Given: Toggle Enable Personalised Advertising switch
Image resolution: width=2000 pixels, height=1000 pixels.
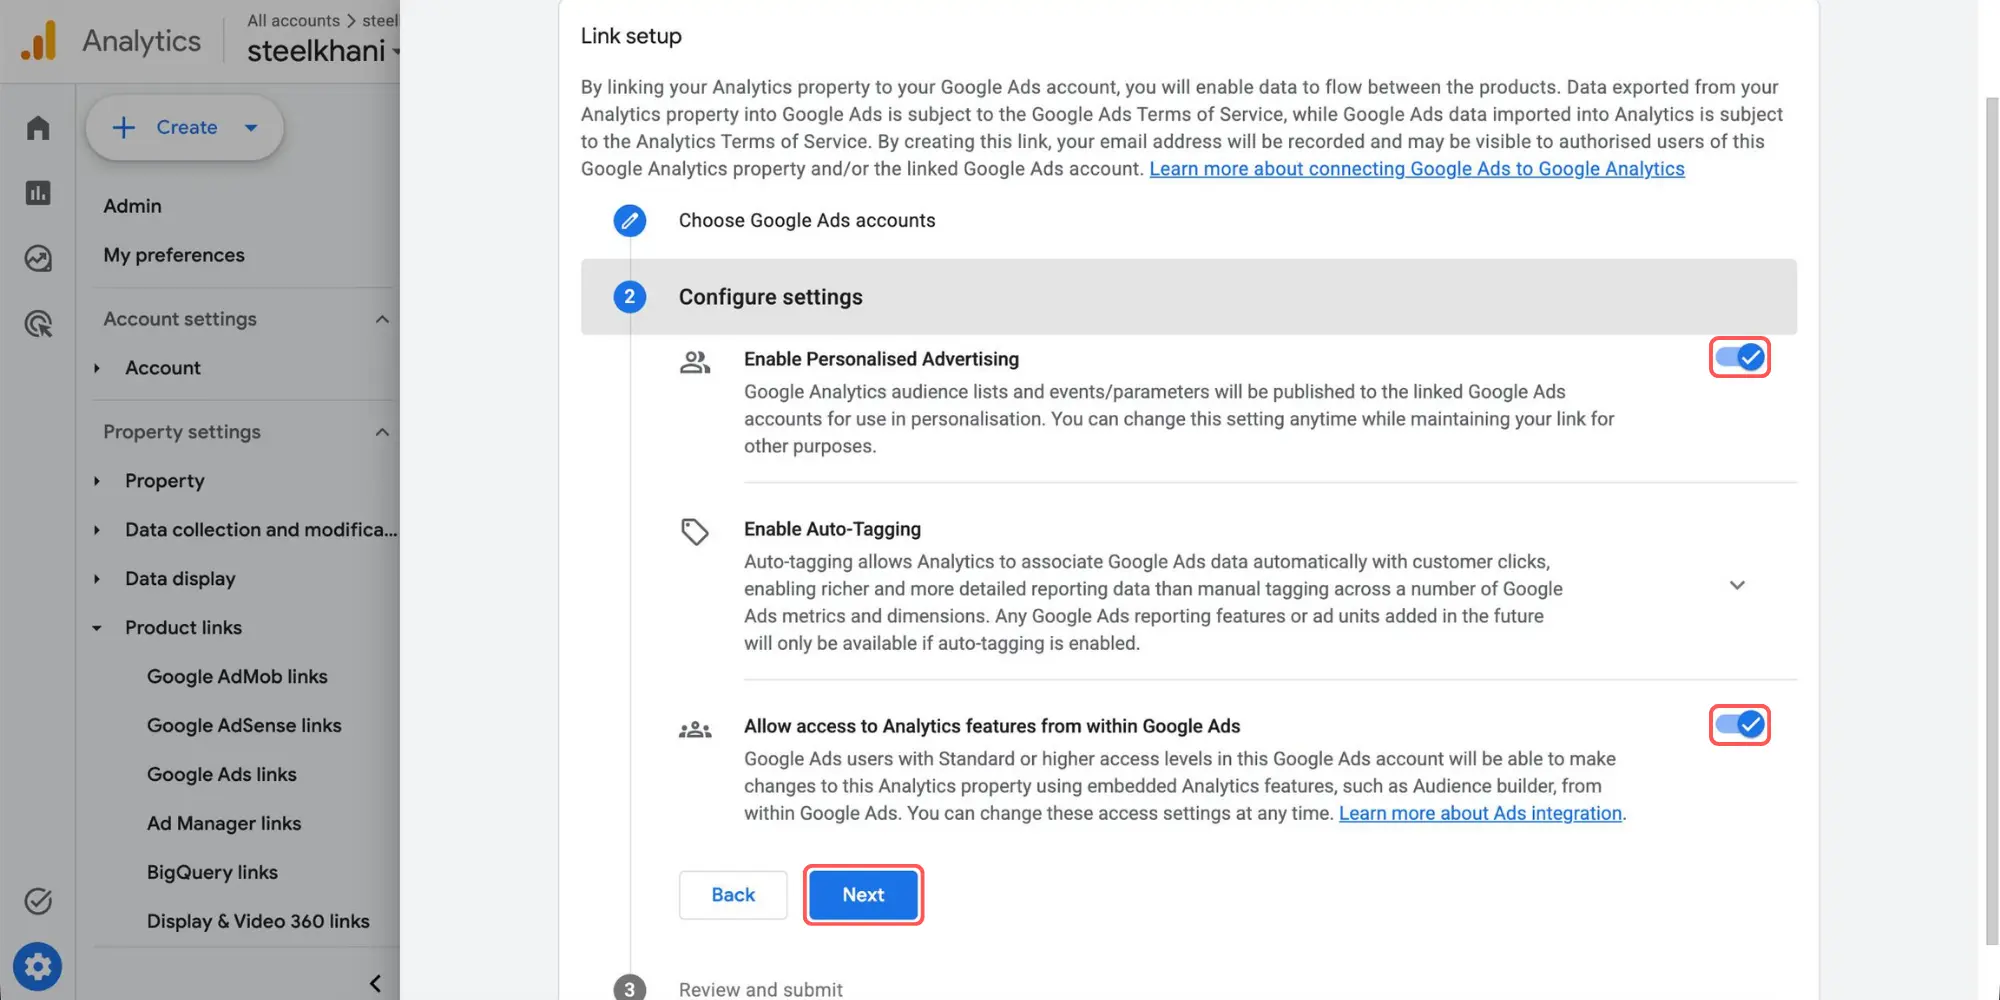Looking at the screenshot, I should pos(1739,357).
